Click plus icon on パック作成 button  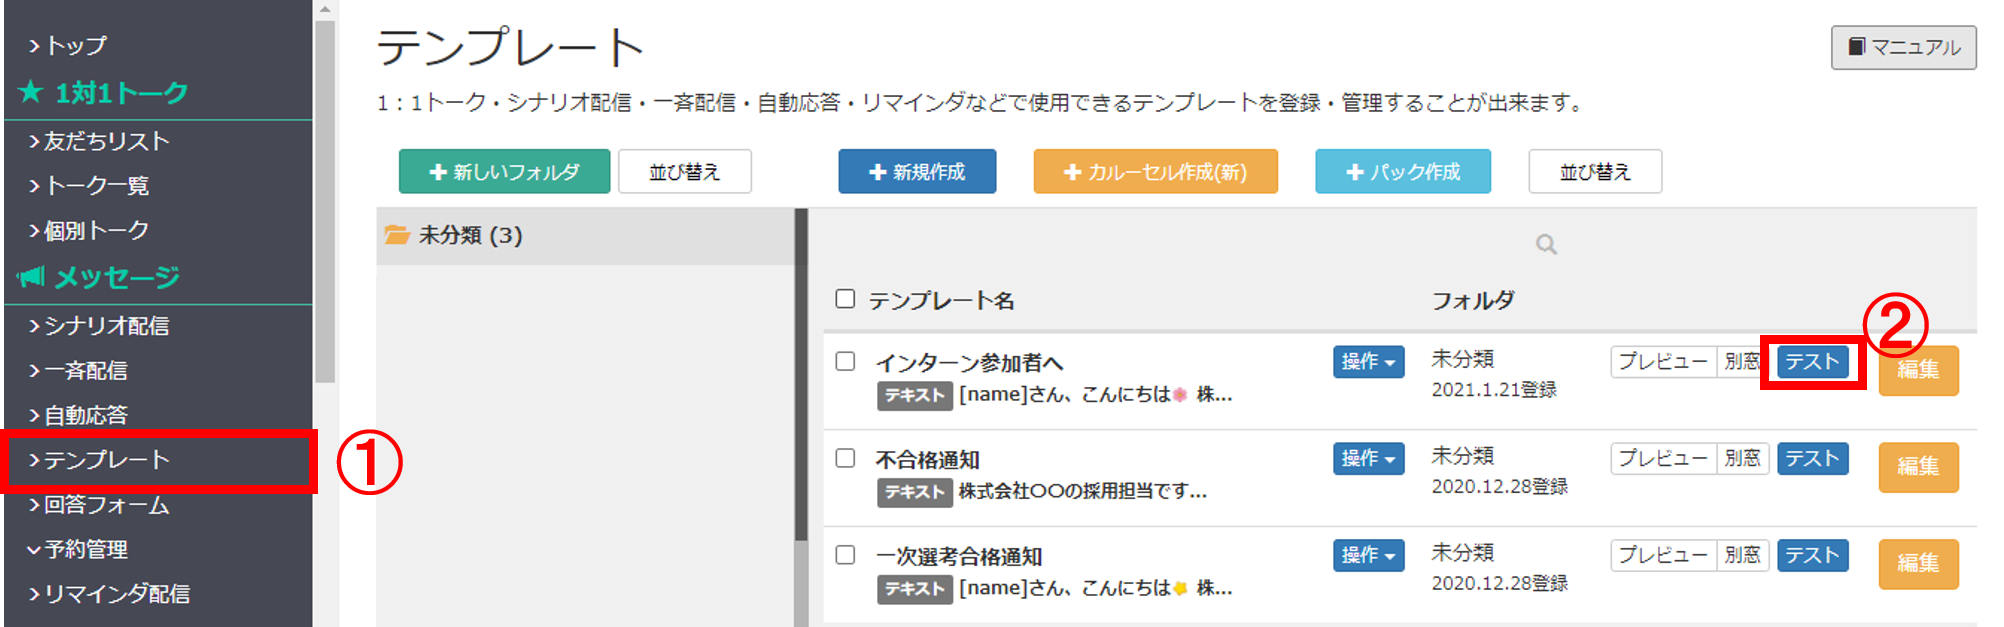[x=1355, y=172]
